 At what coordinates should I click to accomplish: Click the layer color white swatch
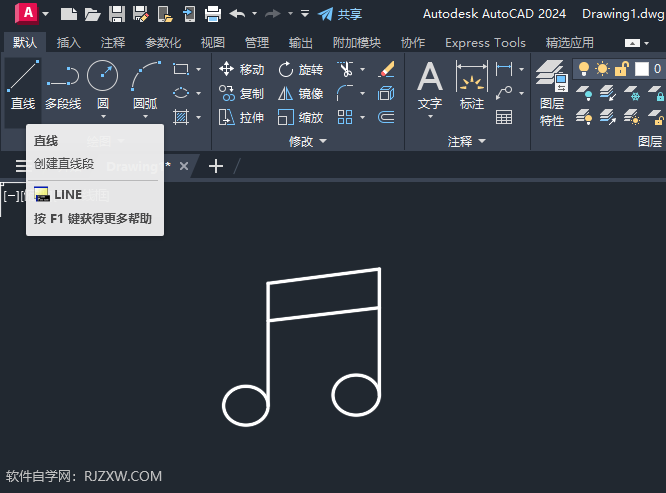pyautogui.click(x=642, y=69)
